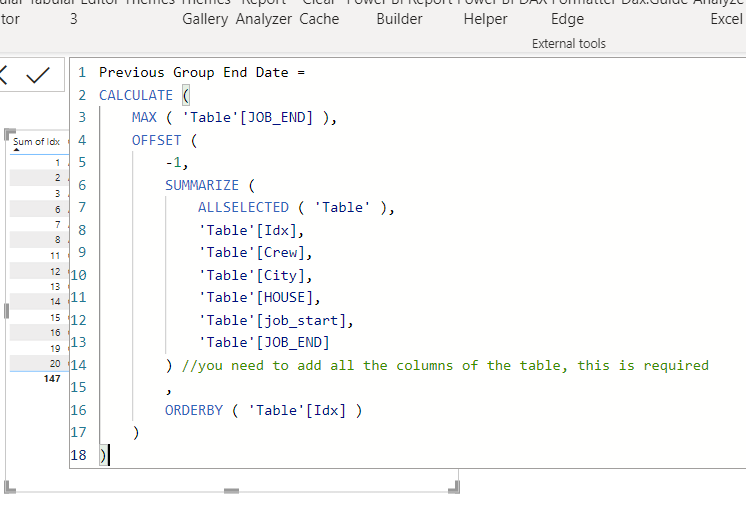Image resolution: width=746 pixels, height=510 pixels.
Task: Click the green comment text on line 14
Action: (445, 365)
